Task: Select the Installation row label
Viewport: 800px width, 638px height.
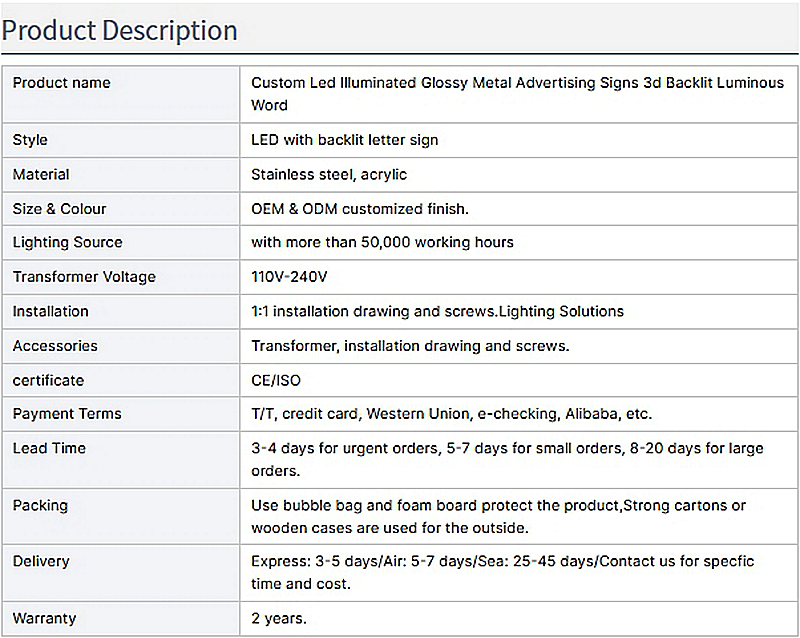Action: (51, 311)
